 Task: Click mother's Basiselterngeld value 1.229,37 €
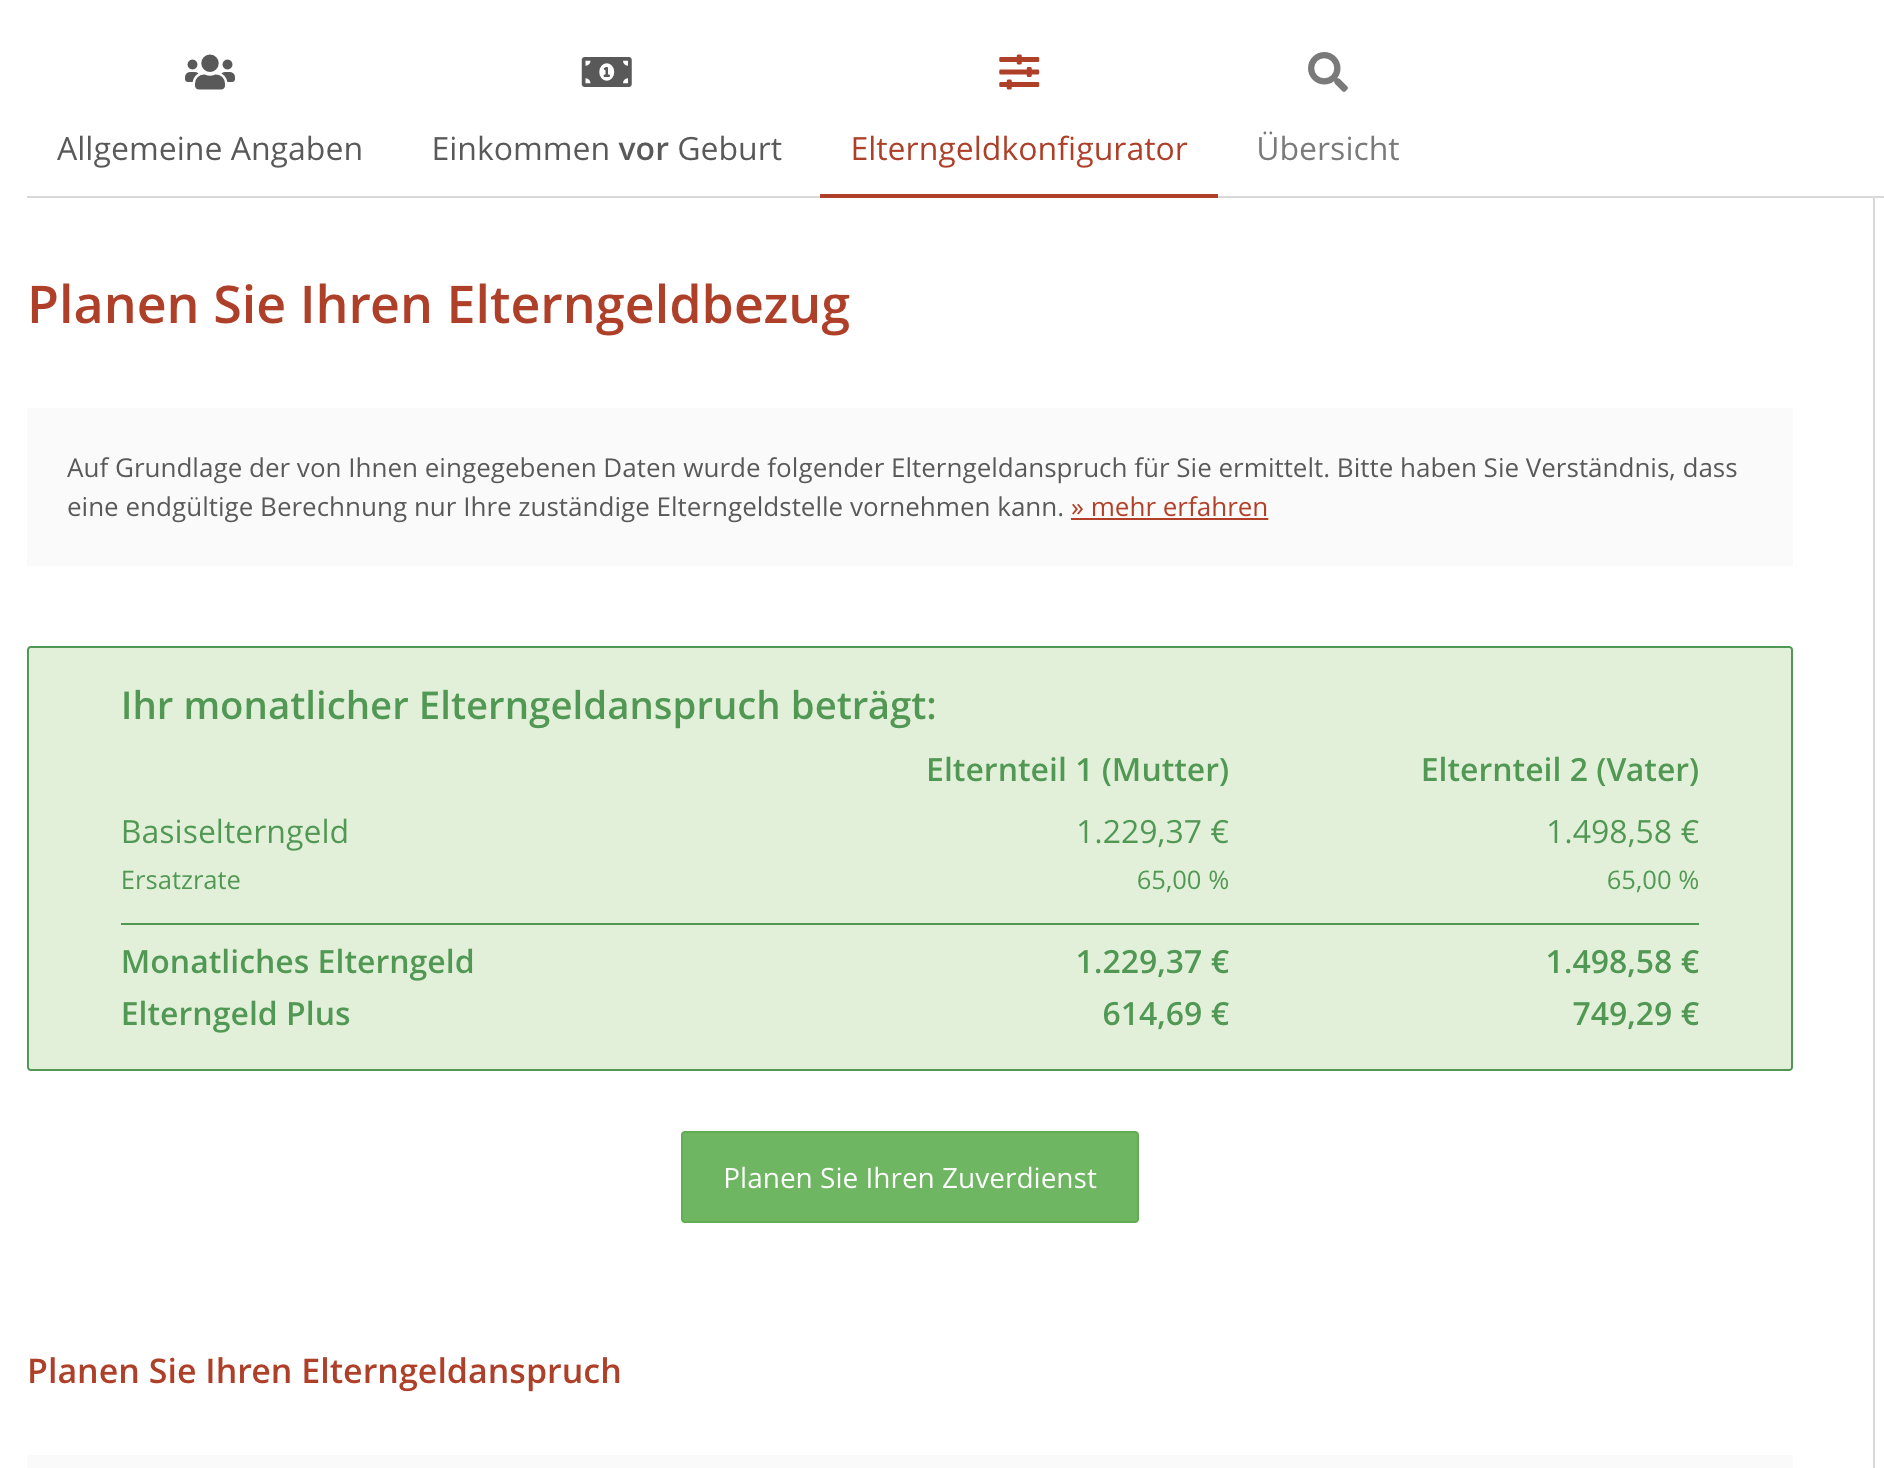1153,832
